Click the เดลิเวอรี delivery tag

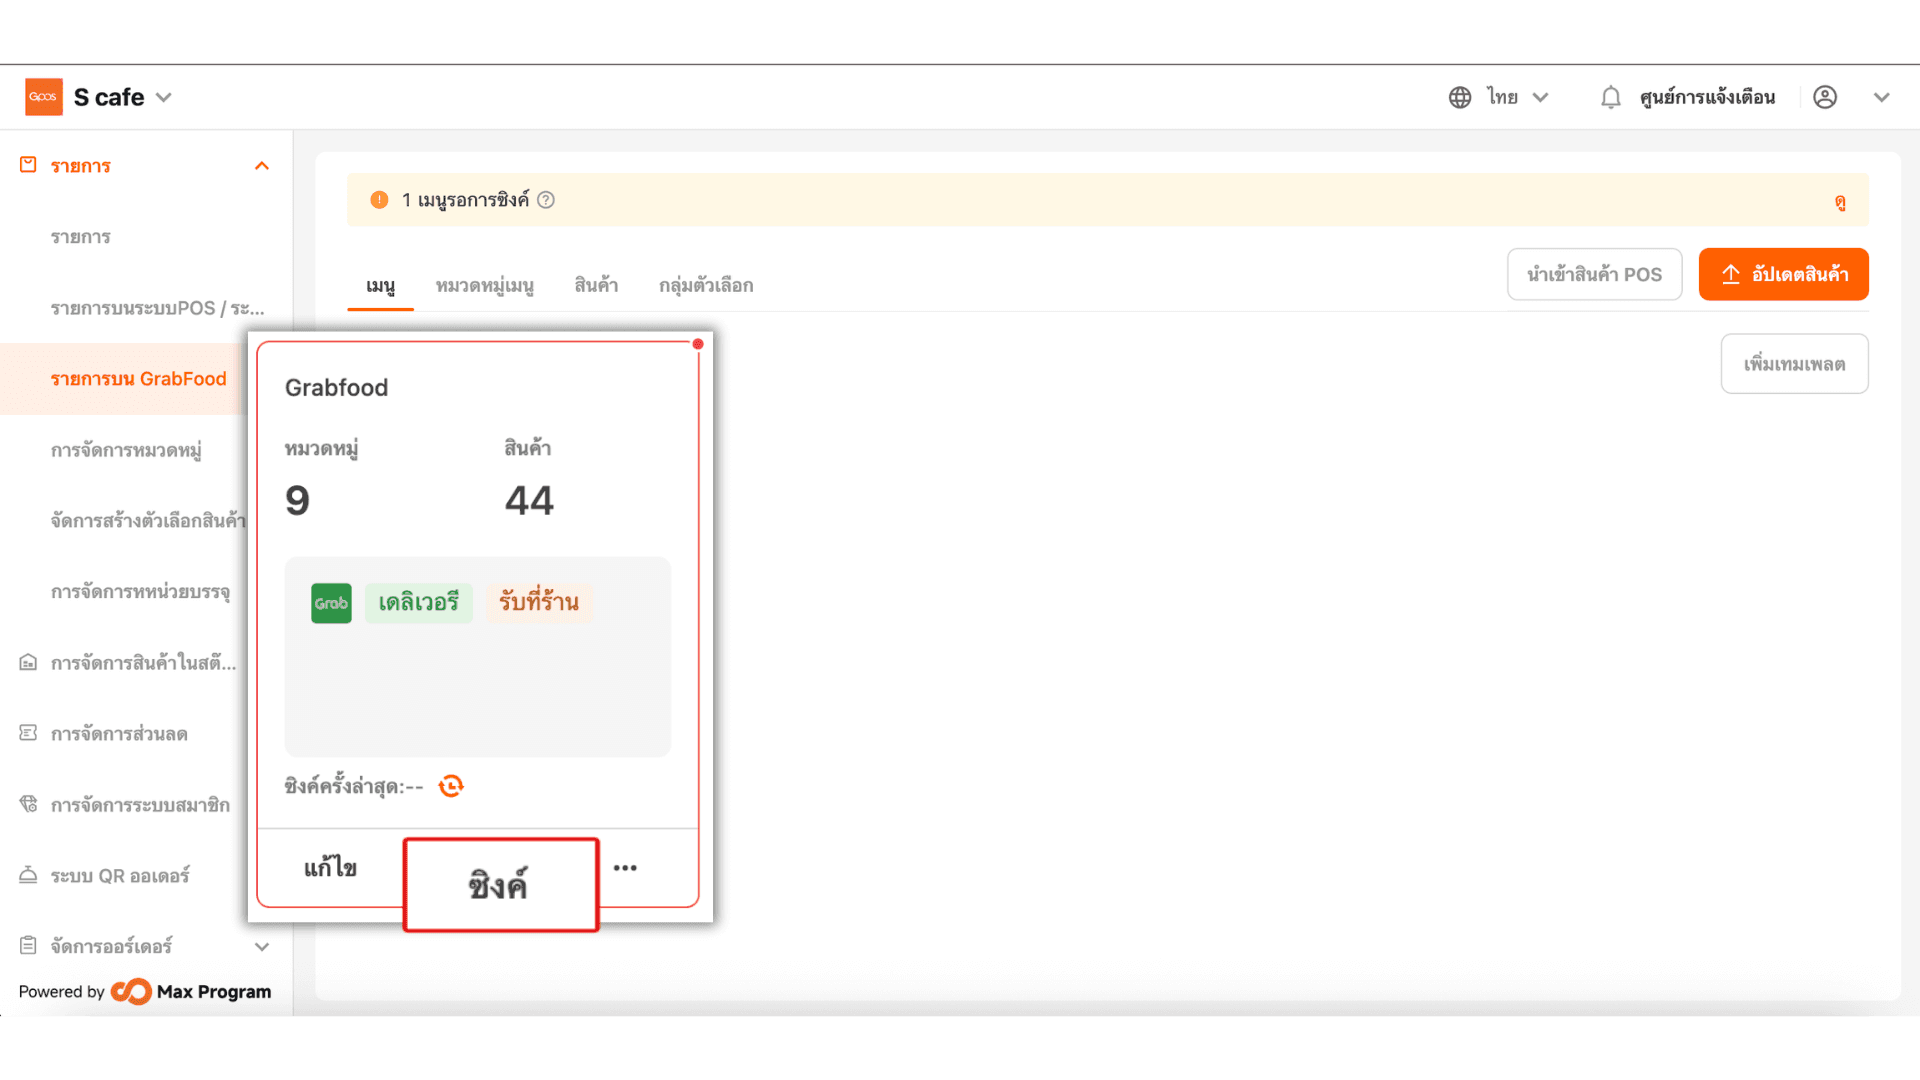[x=419, y=603]
